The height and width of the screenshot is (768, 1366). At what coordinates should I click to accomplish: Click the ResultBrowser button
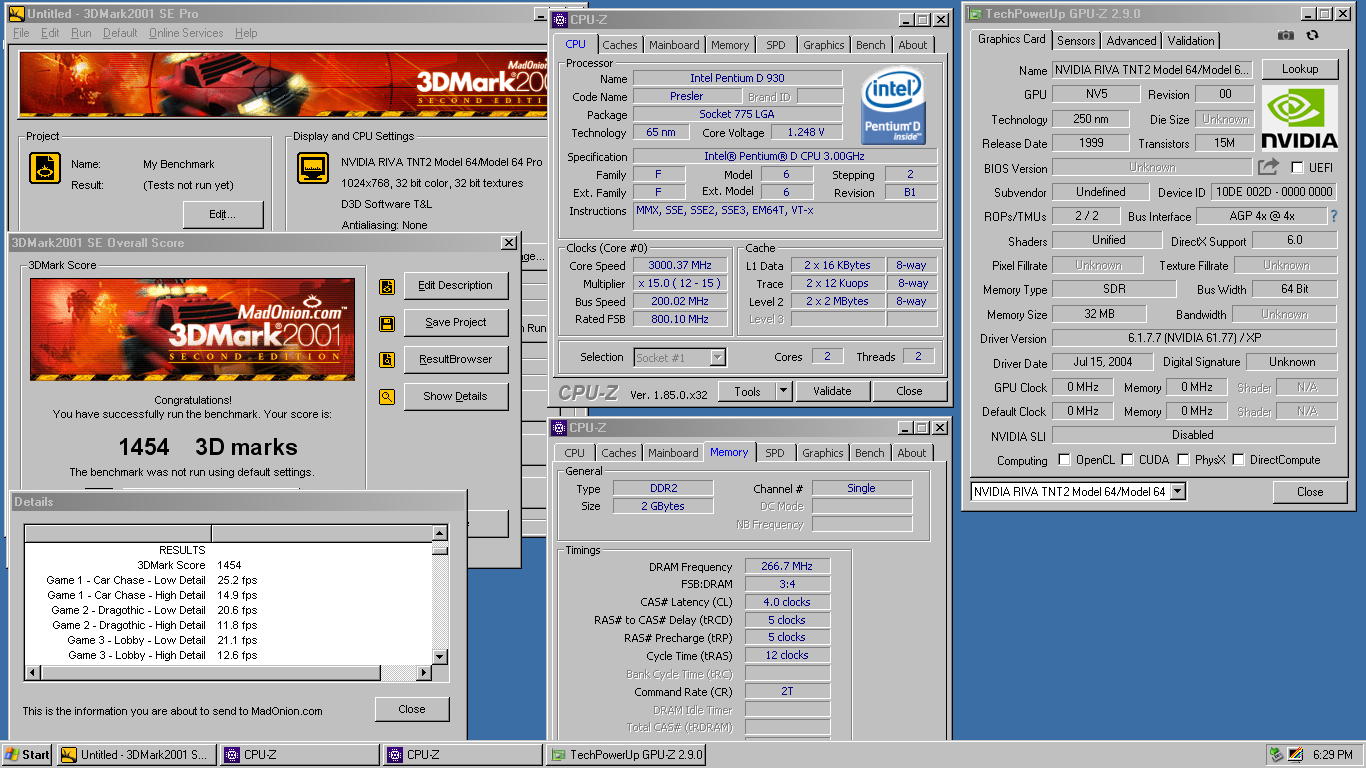pyautogui.click(x=456, y=359)
